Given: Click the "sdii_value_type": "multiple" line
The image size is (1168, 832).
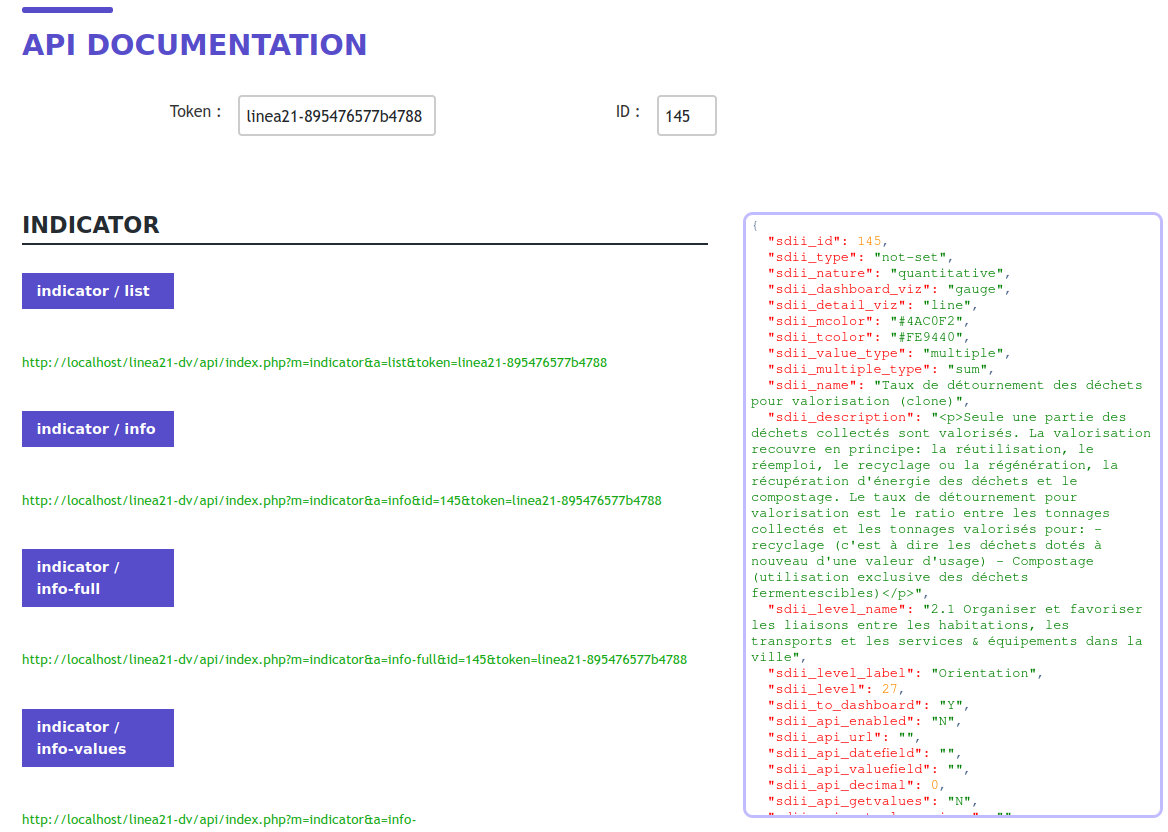Looking at the screenshot, I should pyautogui.click(x=889, y=354).
